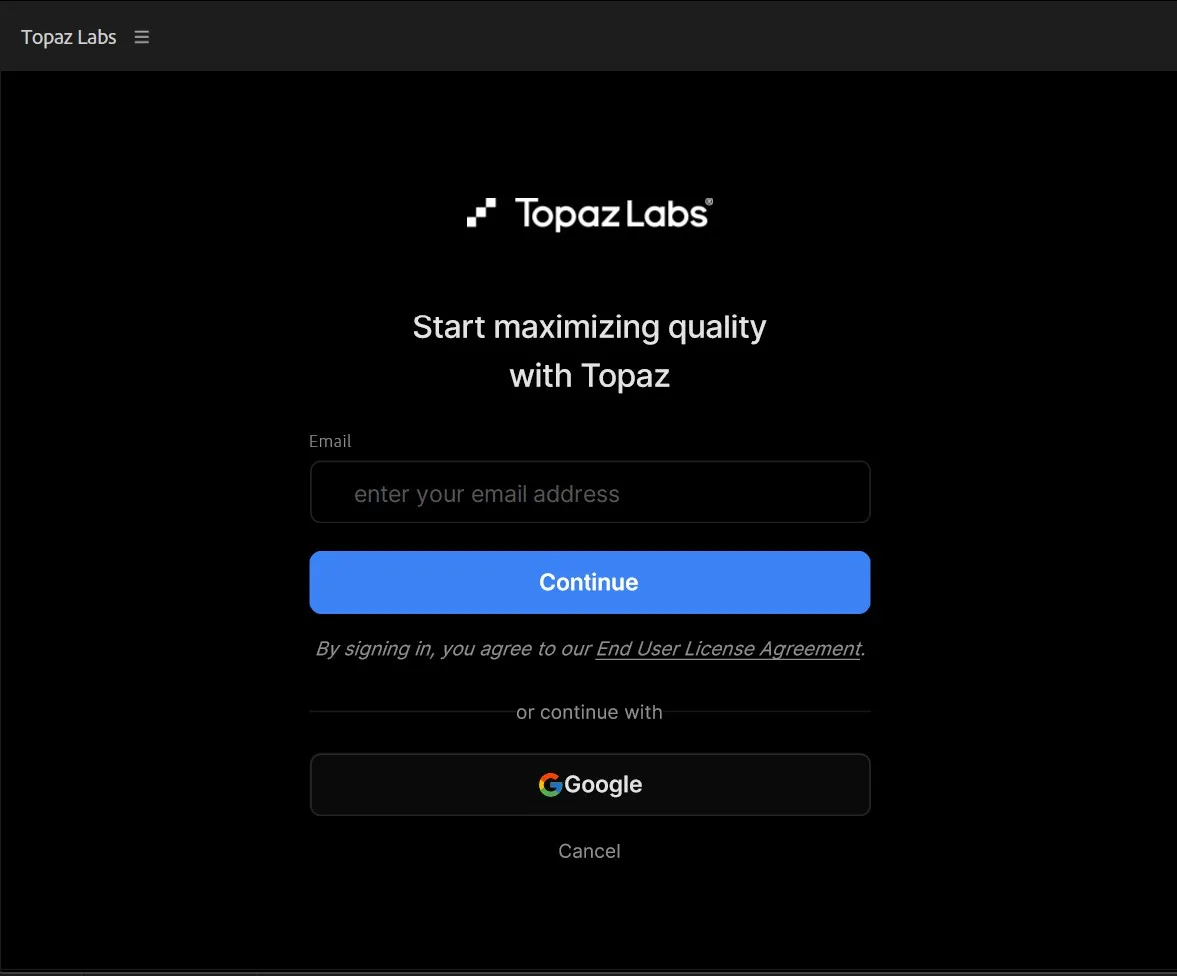The width and height of the screenshot is (1177, 976).
Task: Click the colorful Google G logo
Action: (x=550, y=785)
